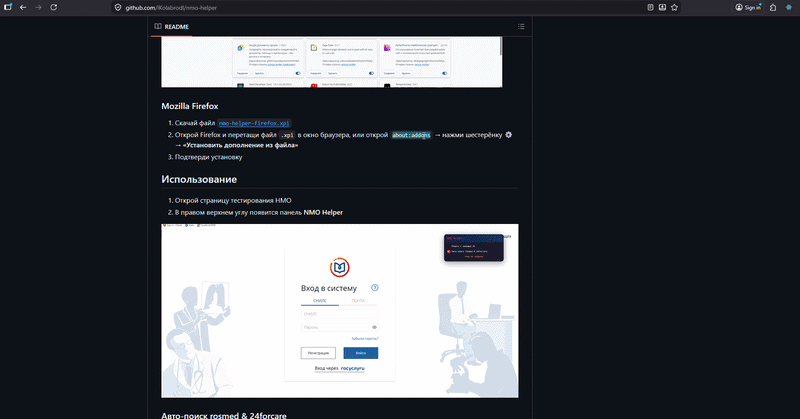Click the Использование section heading
The image size is (800, 419).
[x=199, y=179]
